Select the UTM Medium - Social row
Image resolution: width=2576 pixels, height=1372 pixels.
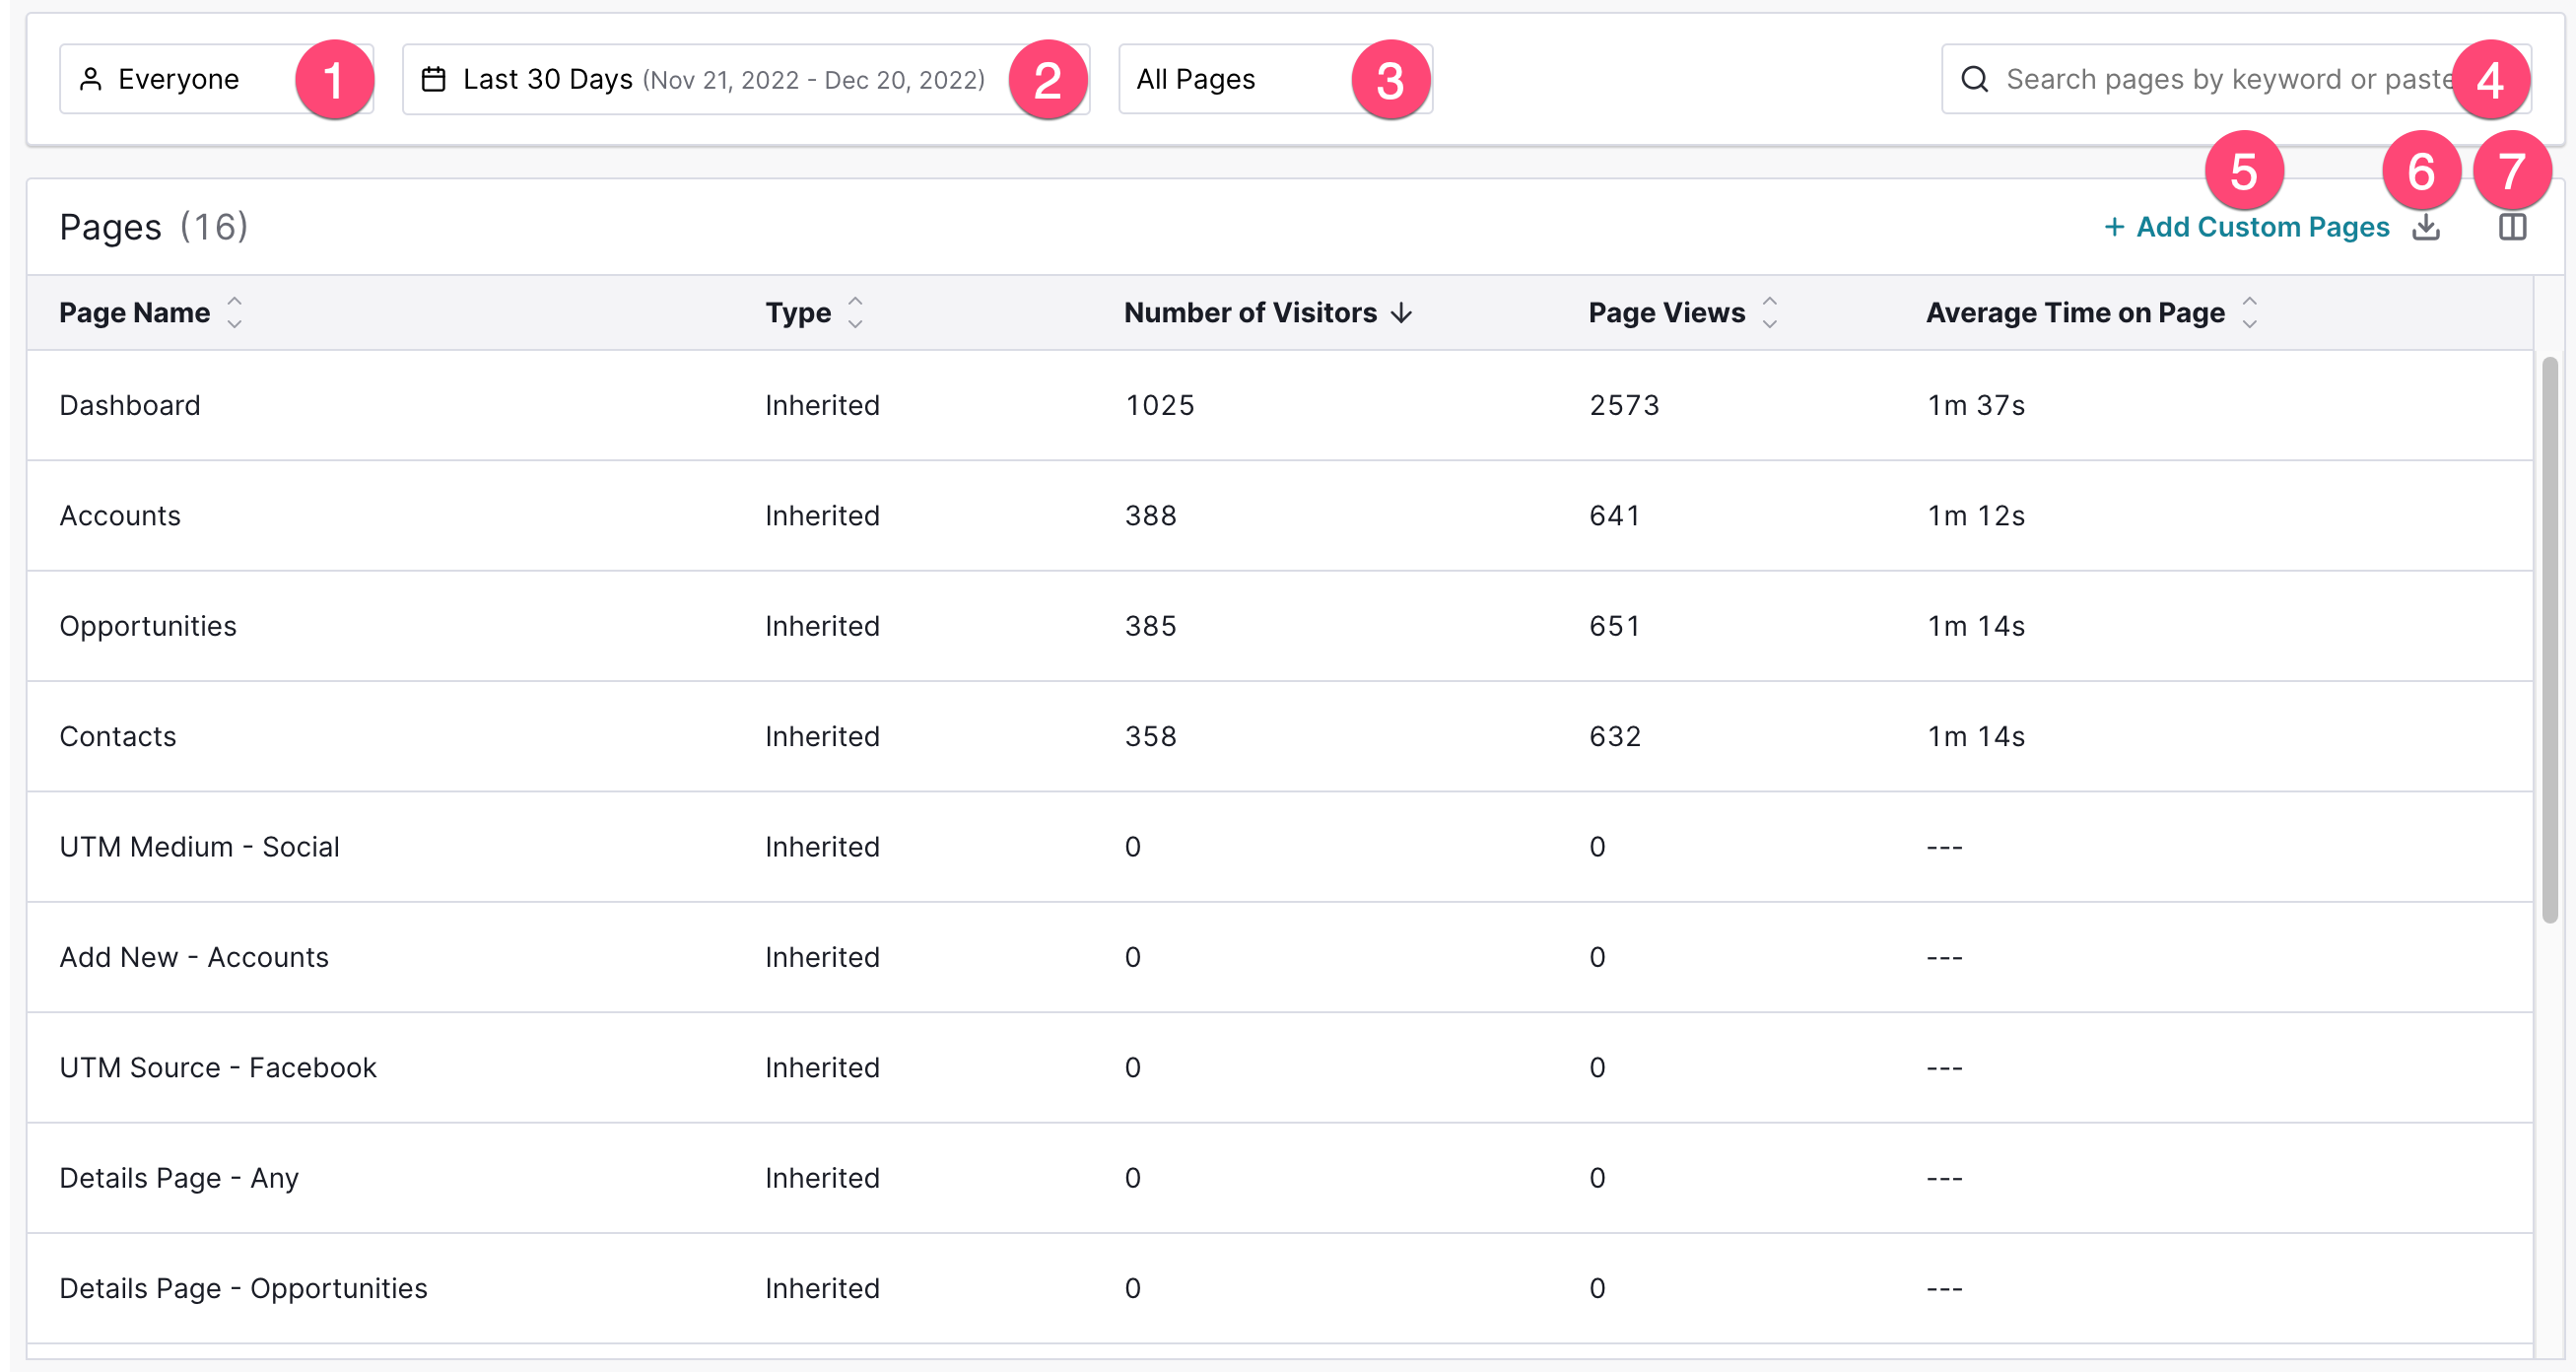1280,847
